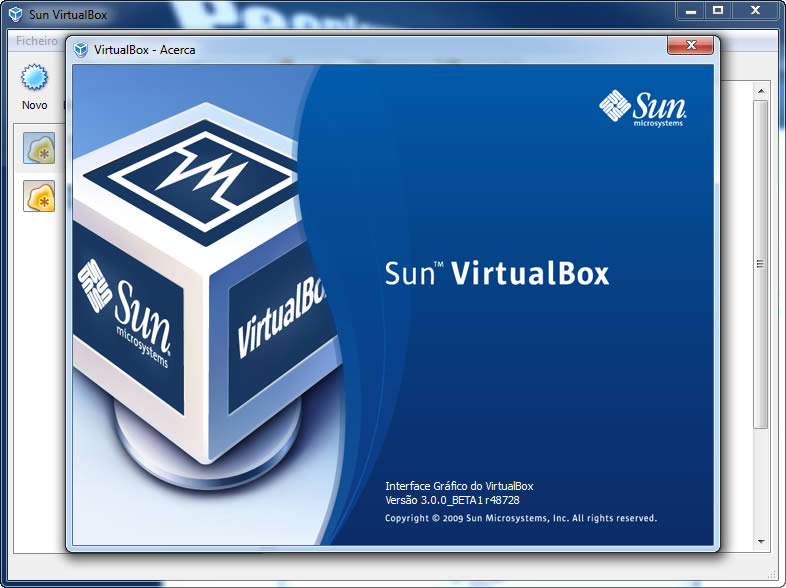Select the first virtual machine in the list
Image resolution: width=786 pixels, height=588 pixels.
pos(39,148)
